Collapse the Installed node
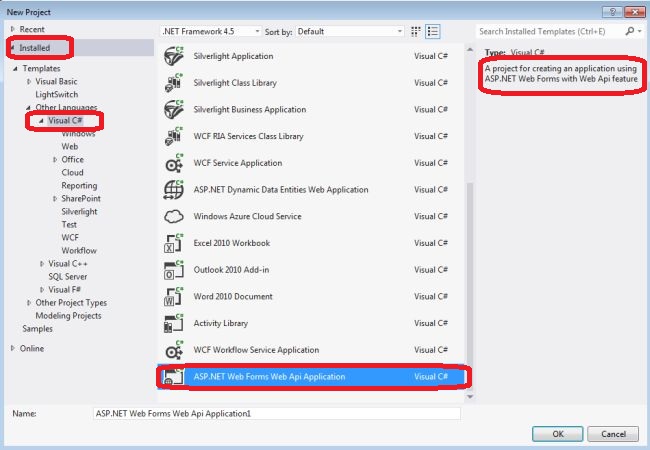This screenshot has height=450, width=650. click(12, 48)
